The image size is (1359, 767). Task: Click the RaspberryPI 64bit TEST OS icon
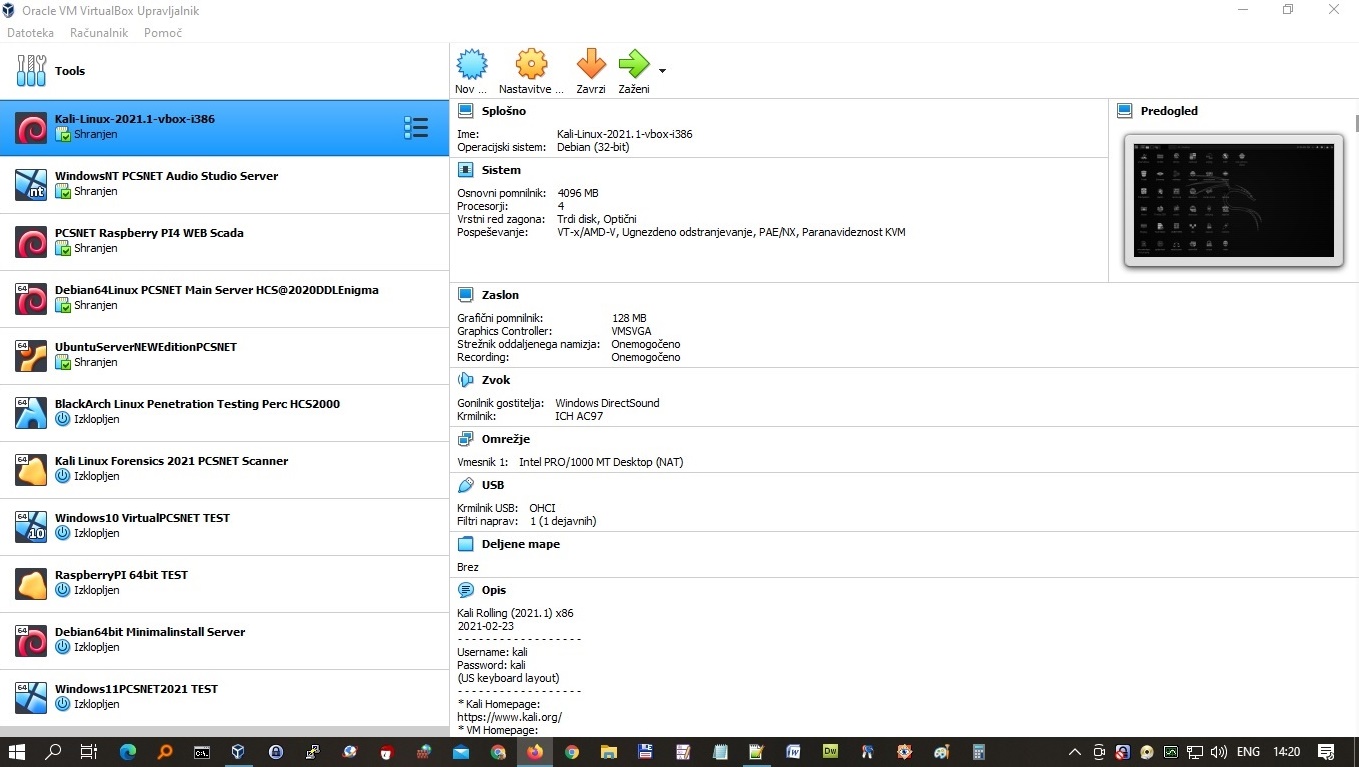pos(31,584)
